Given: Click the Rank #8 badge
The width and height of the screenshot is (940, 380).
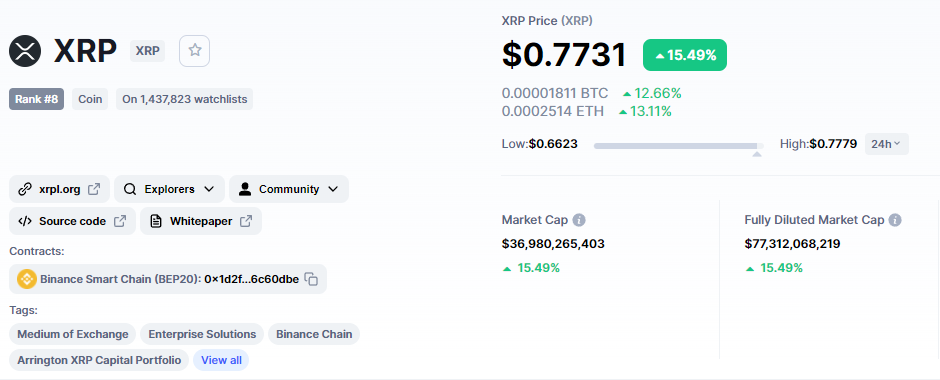Looking at the screenshot, I should (37, 99).
